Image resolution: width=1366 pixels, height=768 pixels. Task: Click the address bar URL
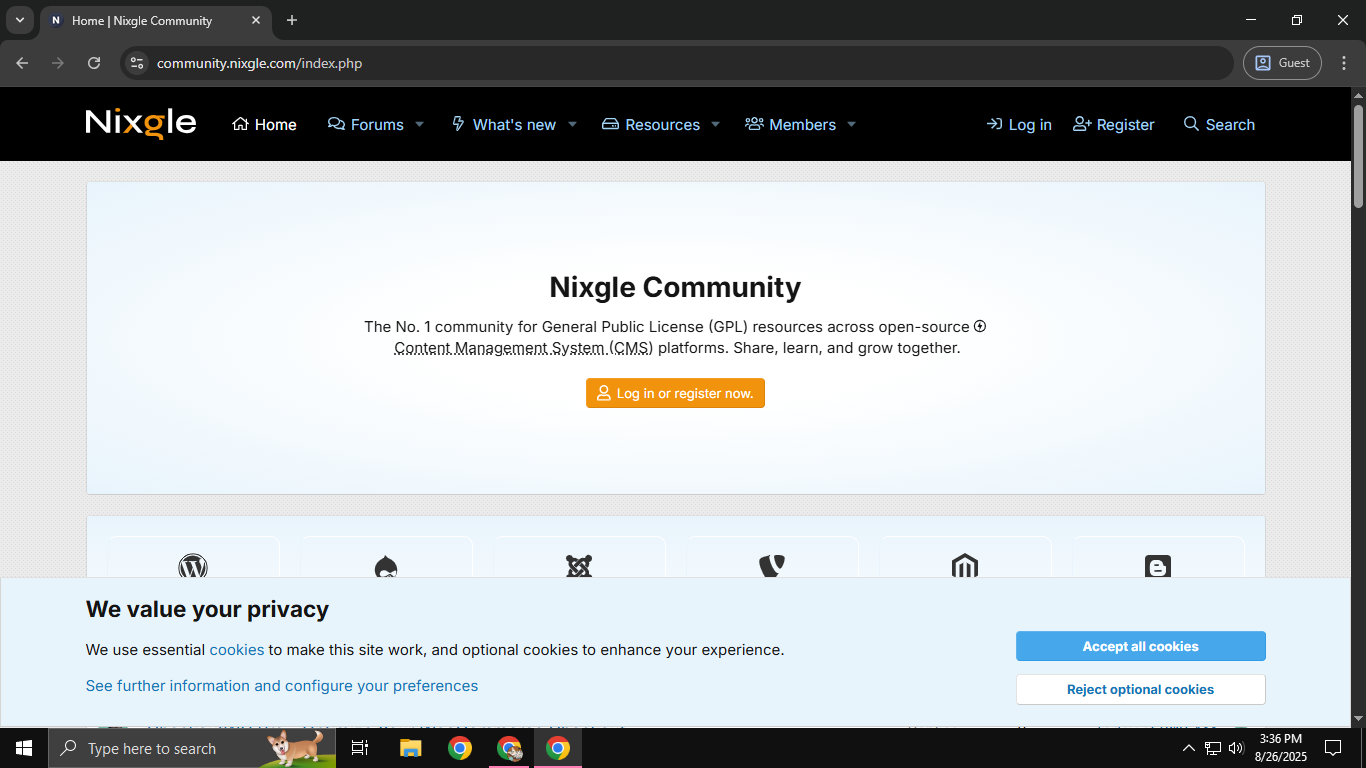pos(259,63)
